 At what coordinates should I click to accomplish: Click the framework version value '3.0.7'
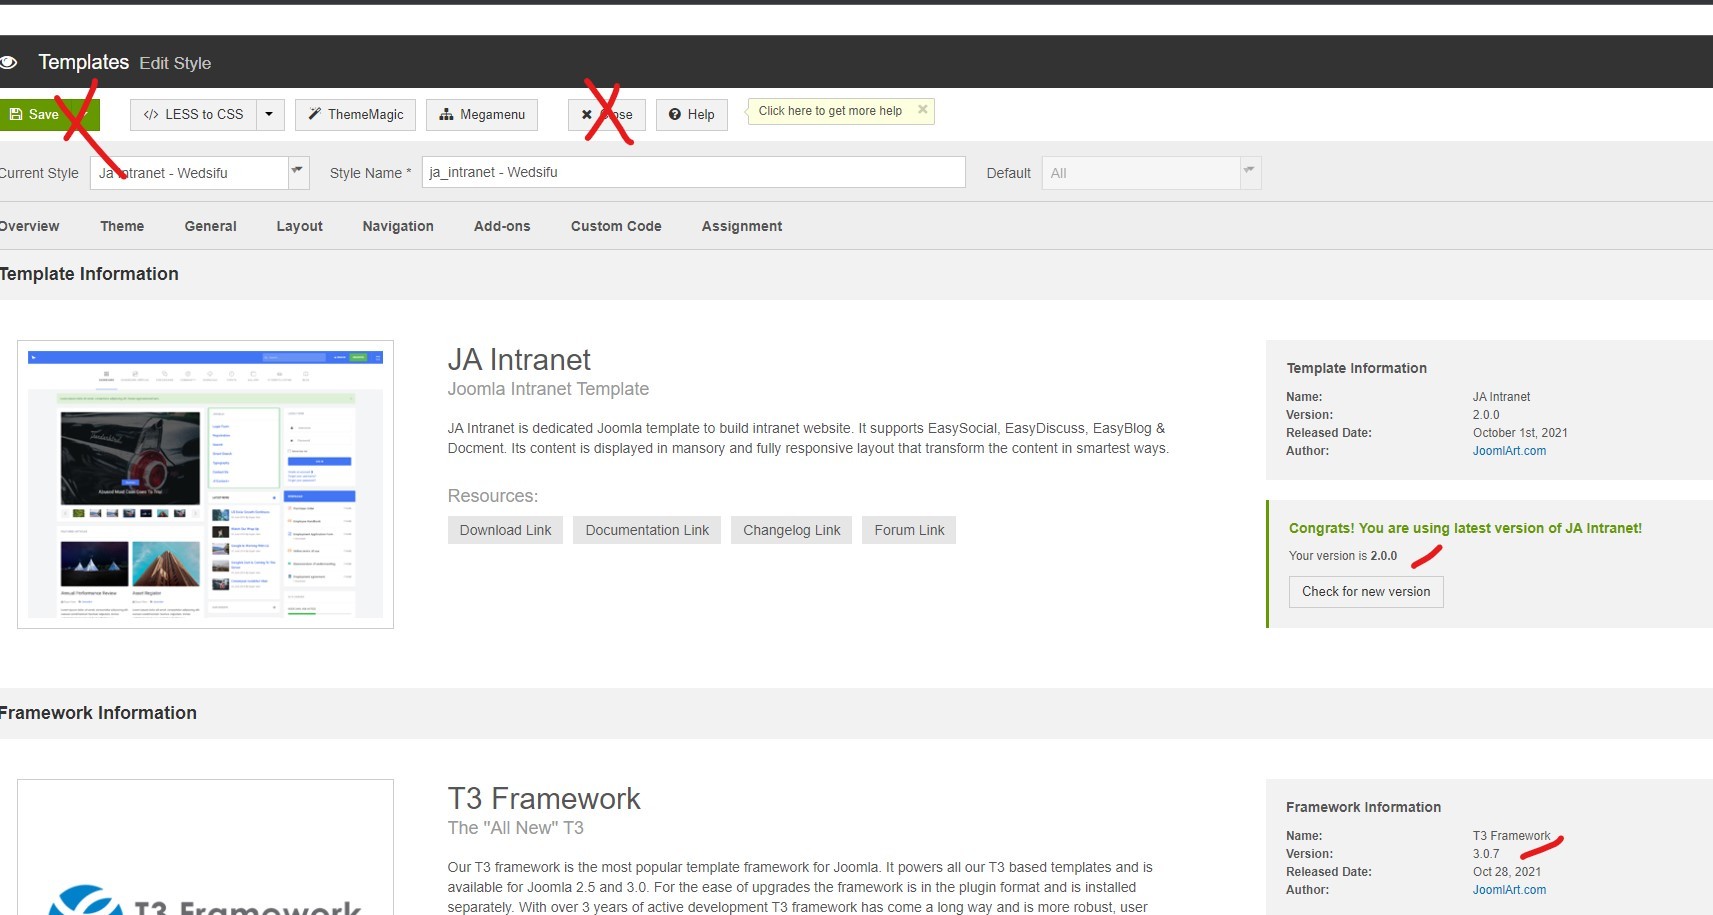click(x=1486, y=854)
